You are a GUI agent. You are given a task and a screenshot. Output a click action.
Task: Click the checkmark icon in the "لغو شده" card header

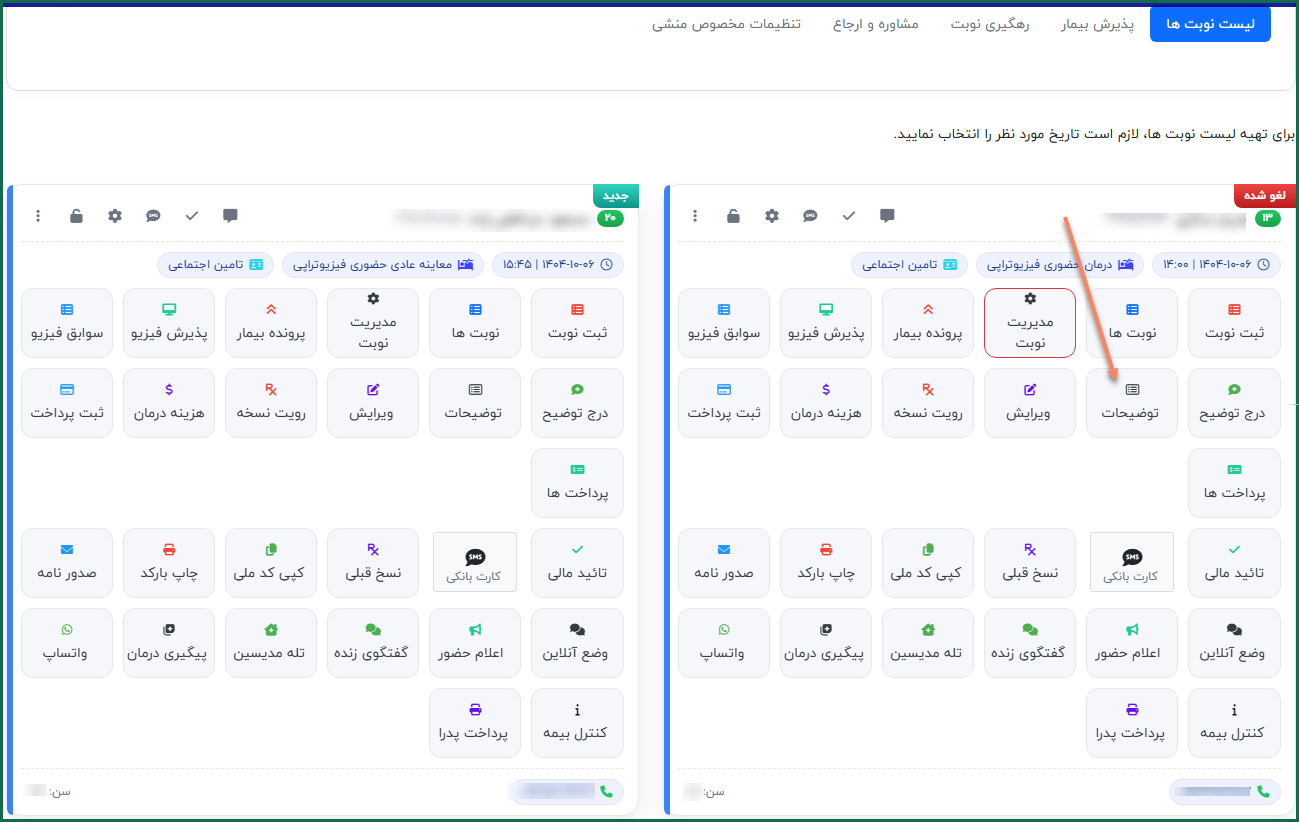click(849, 216)
